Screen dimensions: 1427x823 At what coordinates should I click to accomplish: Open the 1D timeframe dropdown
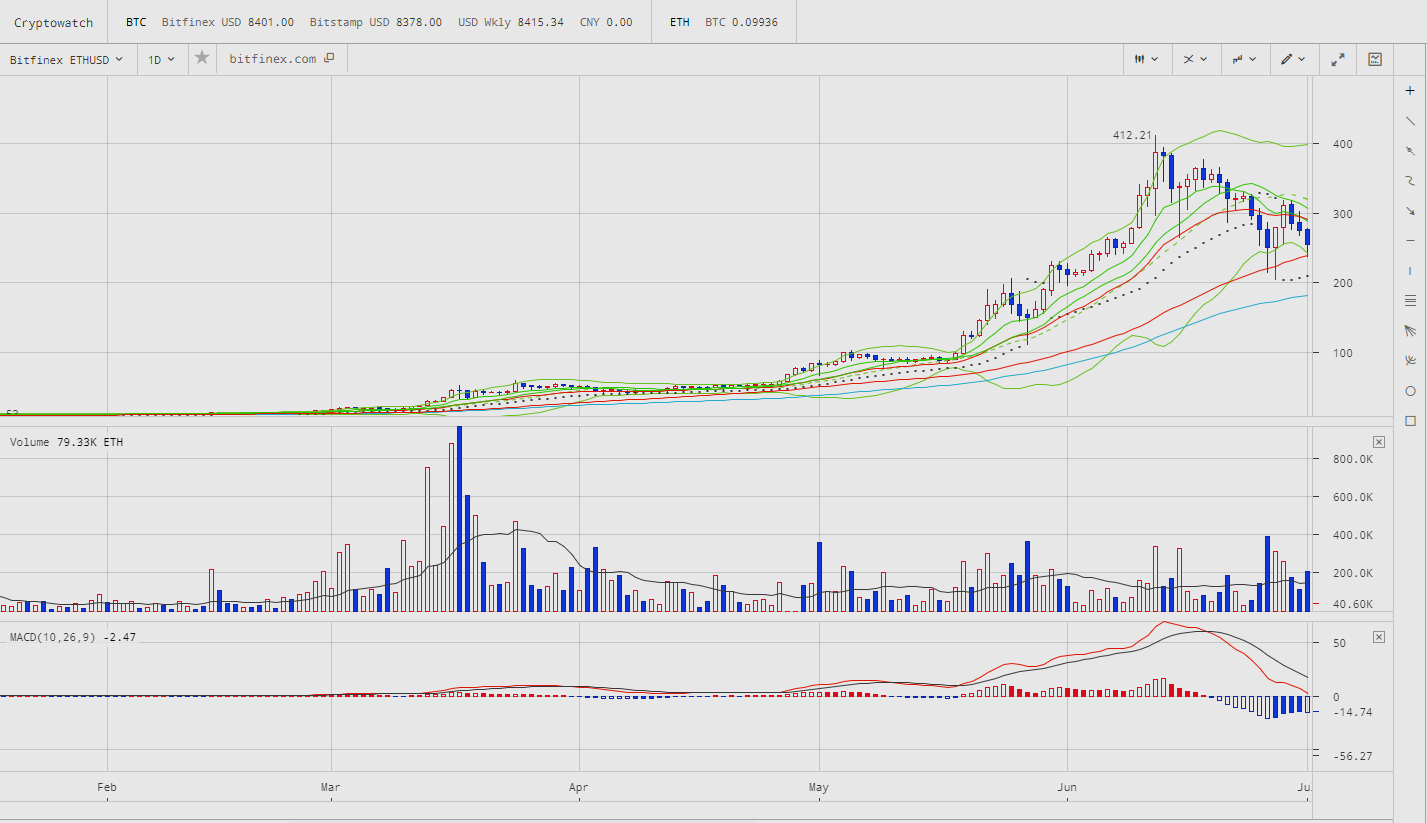pos(161,59)
